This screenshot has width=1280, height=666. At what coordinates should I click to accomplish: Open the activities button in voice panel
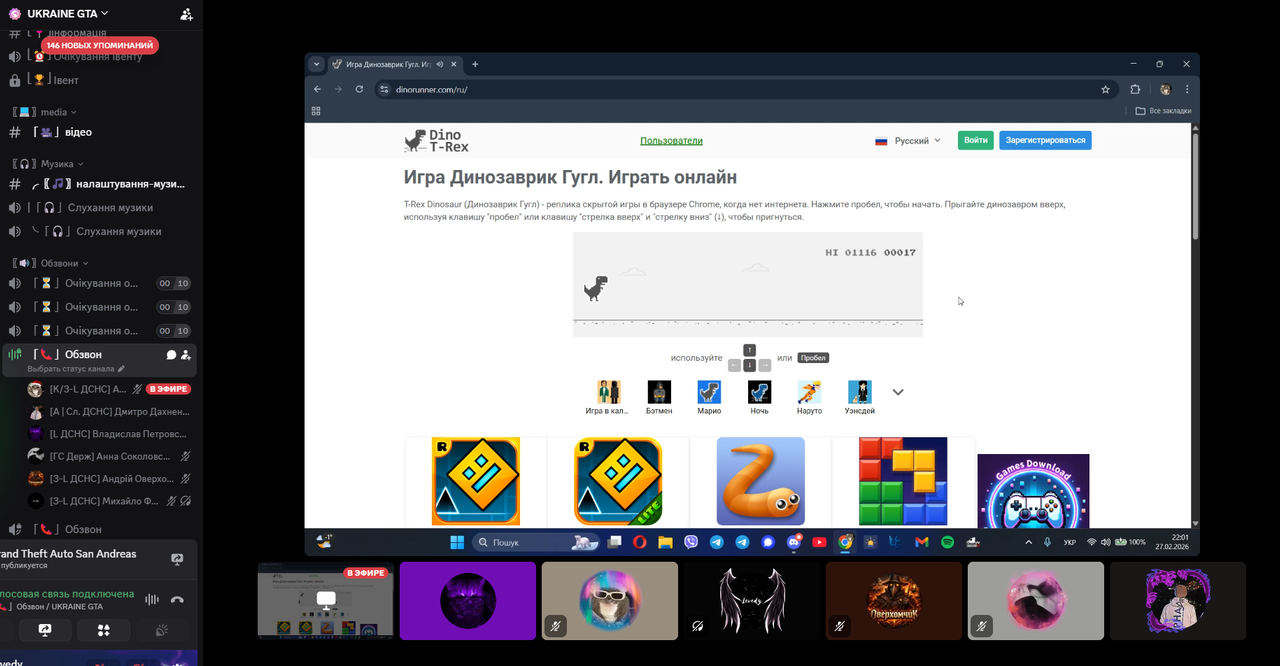pyautogui.click(x=103, y=630)
